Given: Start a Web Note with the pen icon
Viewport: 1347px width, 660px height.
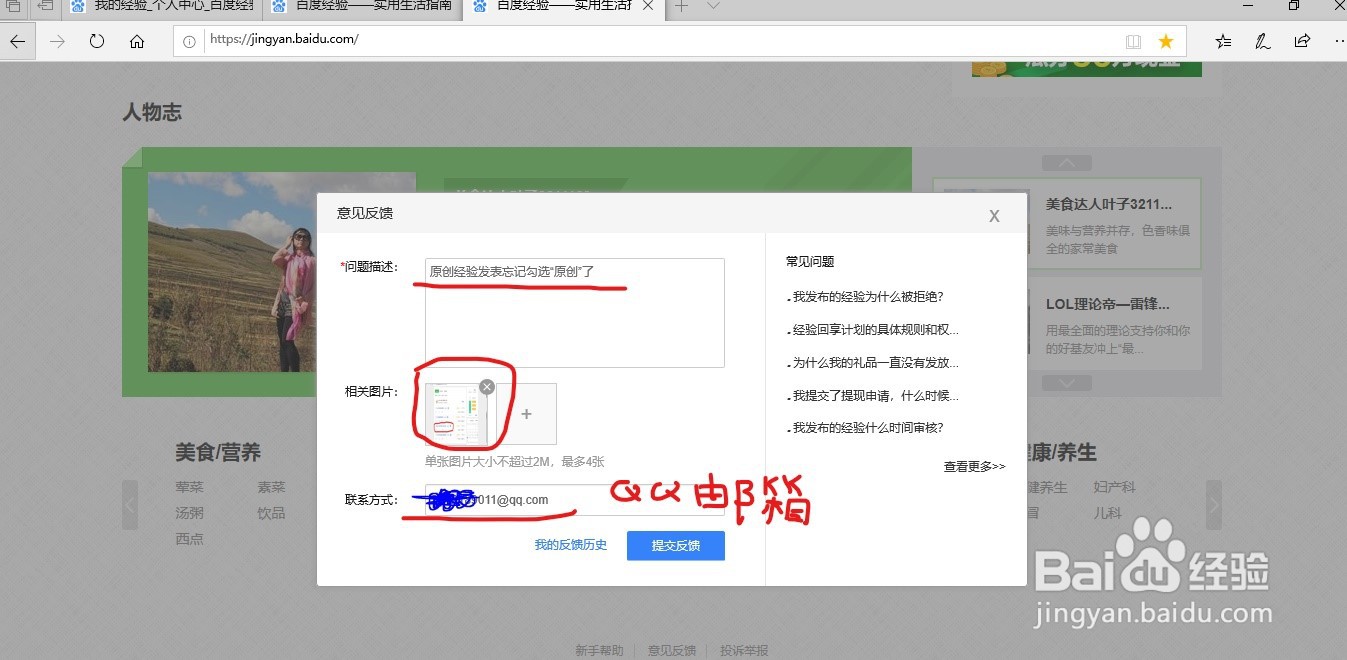Looking at the screenshot, I should [1262, 41].
